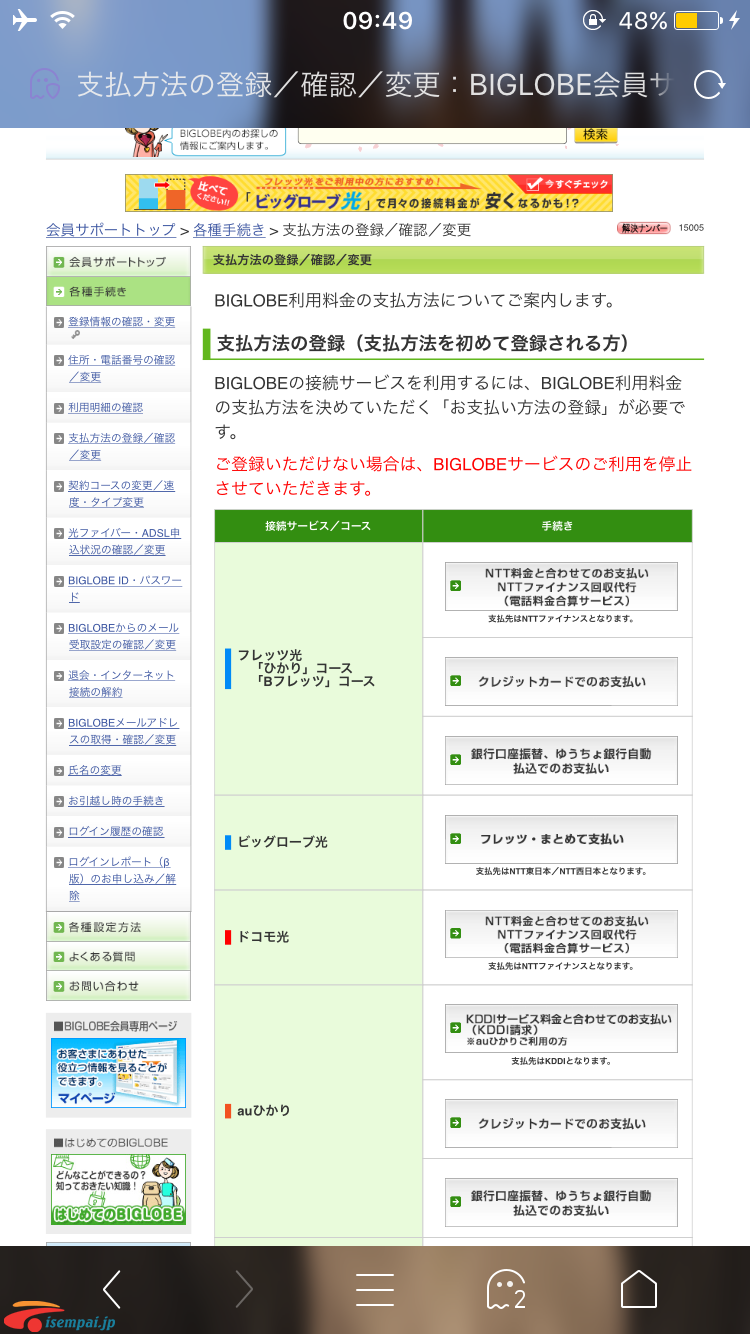
Task: Open the hamburger menu in bottom toolbar
Action: click(x=375, y=1290)
